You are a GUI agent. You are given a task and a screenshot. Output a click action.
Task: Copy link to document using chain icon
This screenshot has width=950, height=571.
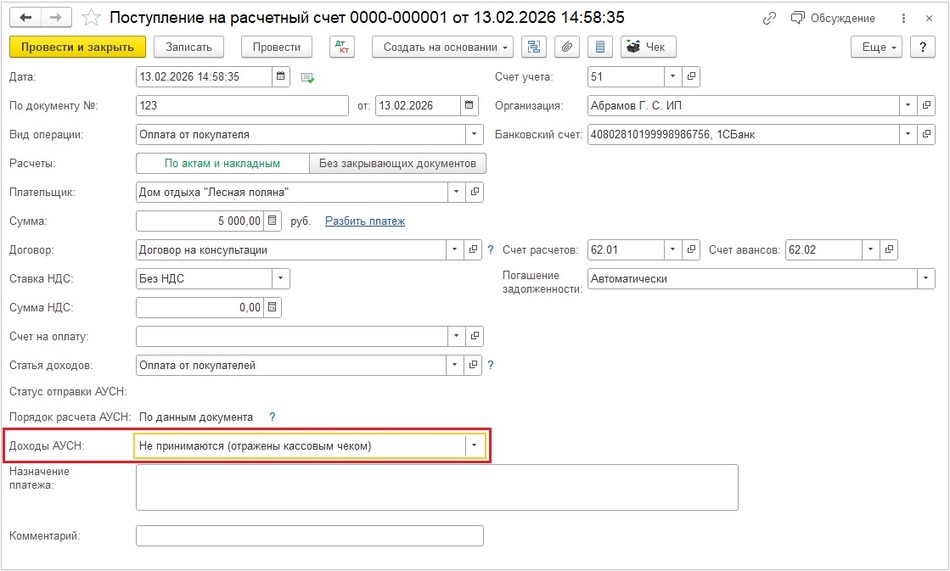click(x=769, y=18)
